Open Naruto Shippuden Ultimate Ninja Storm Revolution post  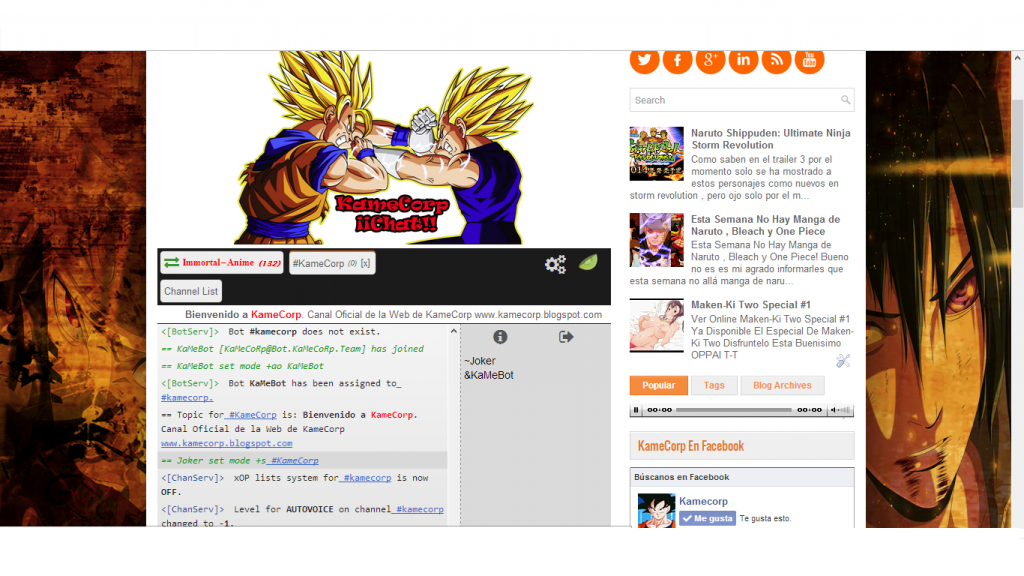click(x=771, y=139)
